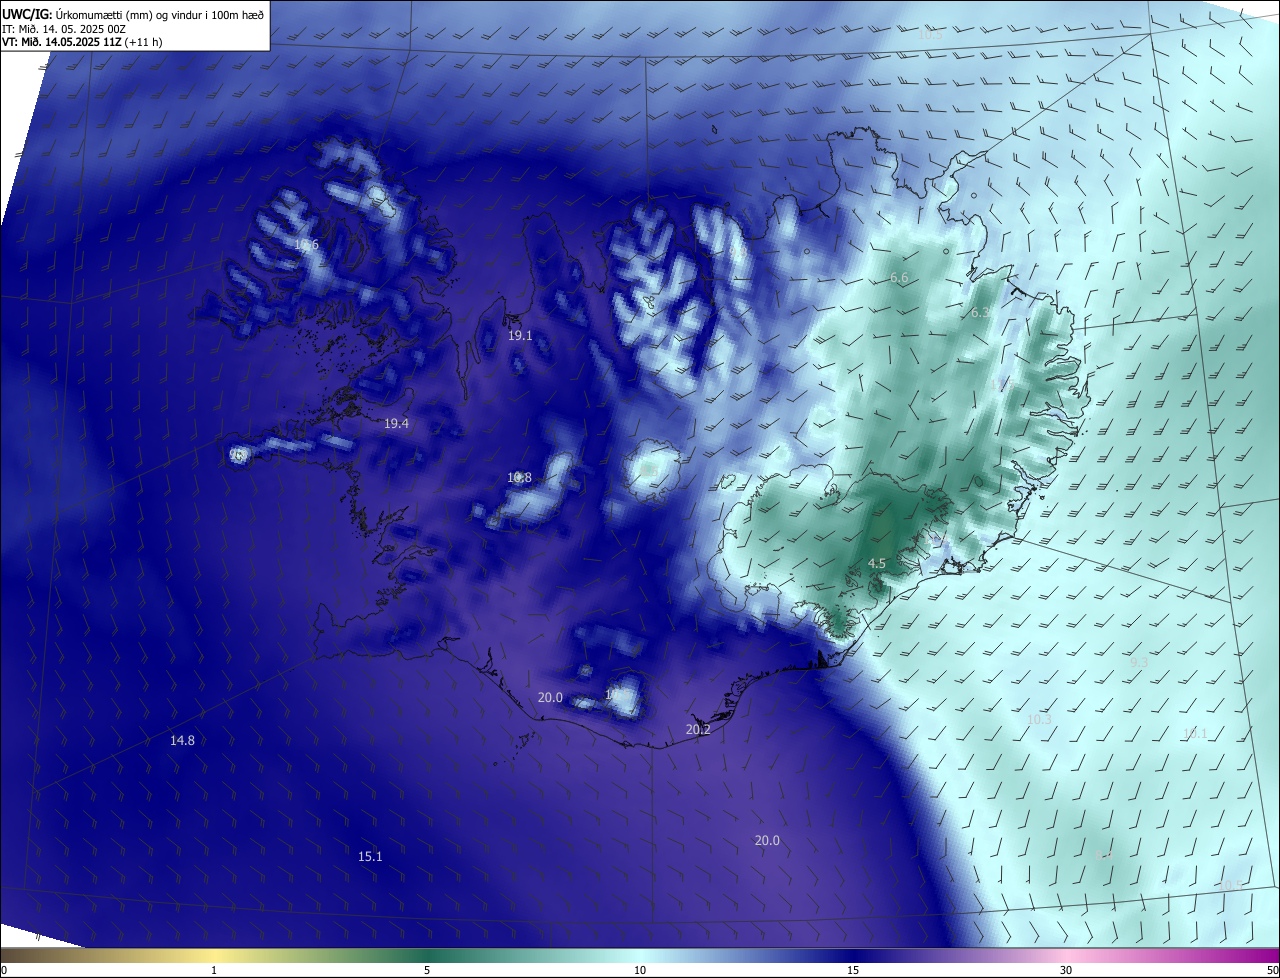
Task: Pick the yellow colorbar segment above the 1 tick
Action: (x=214, y=955)
